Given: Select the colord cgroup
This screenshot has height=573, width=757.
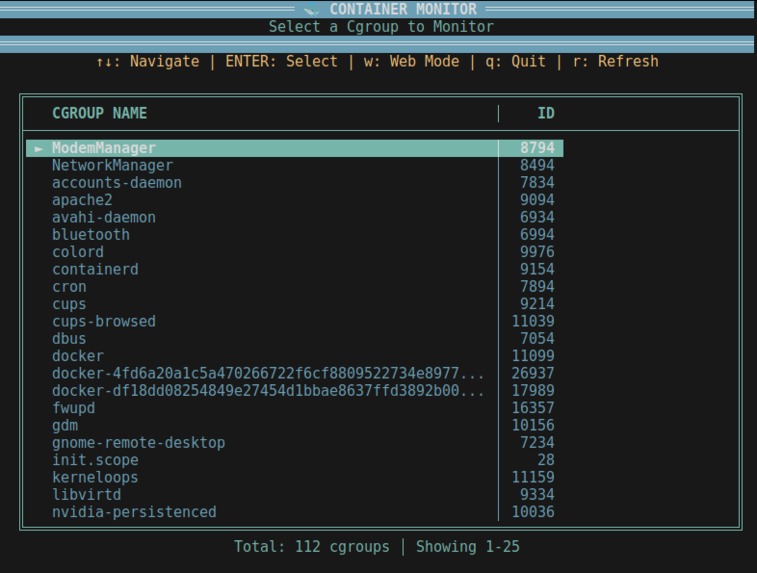Looking at the screenshot, I should point(78,252).
